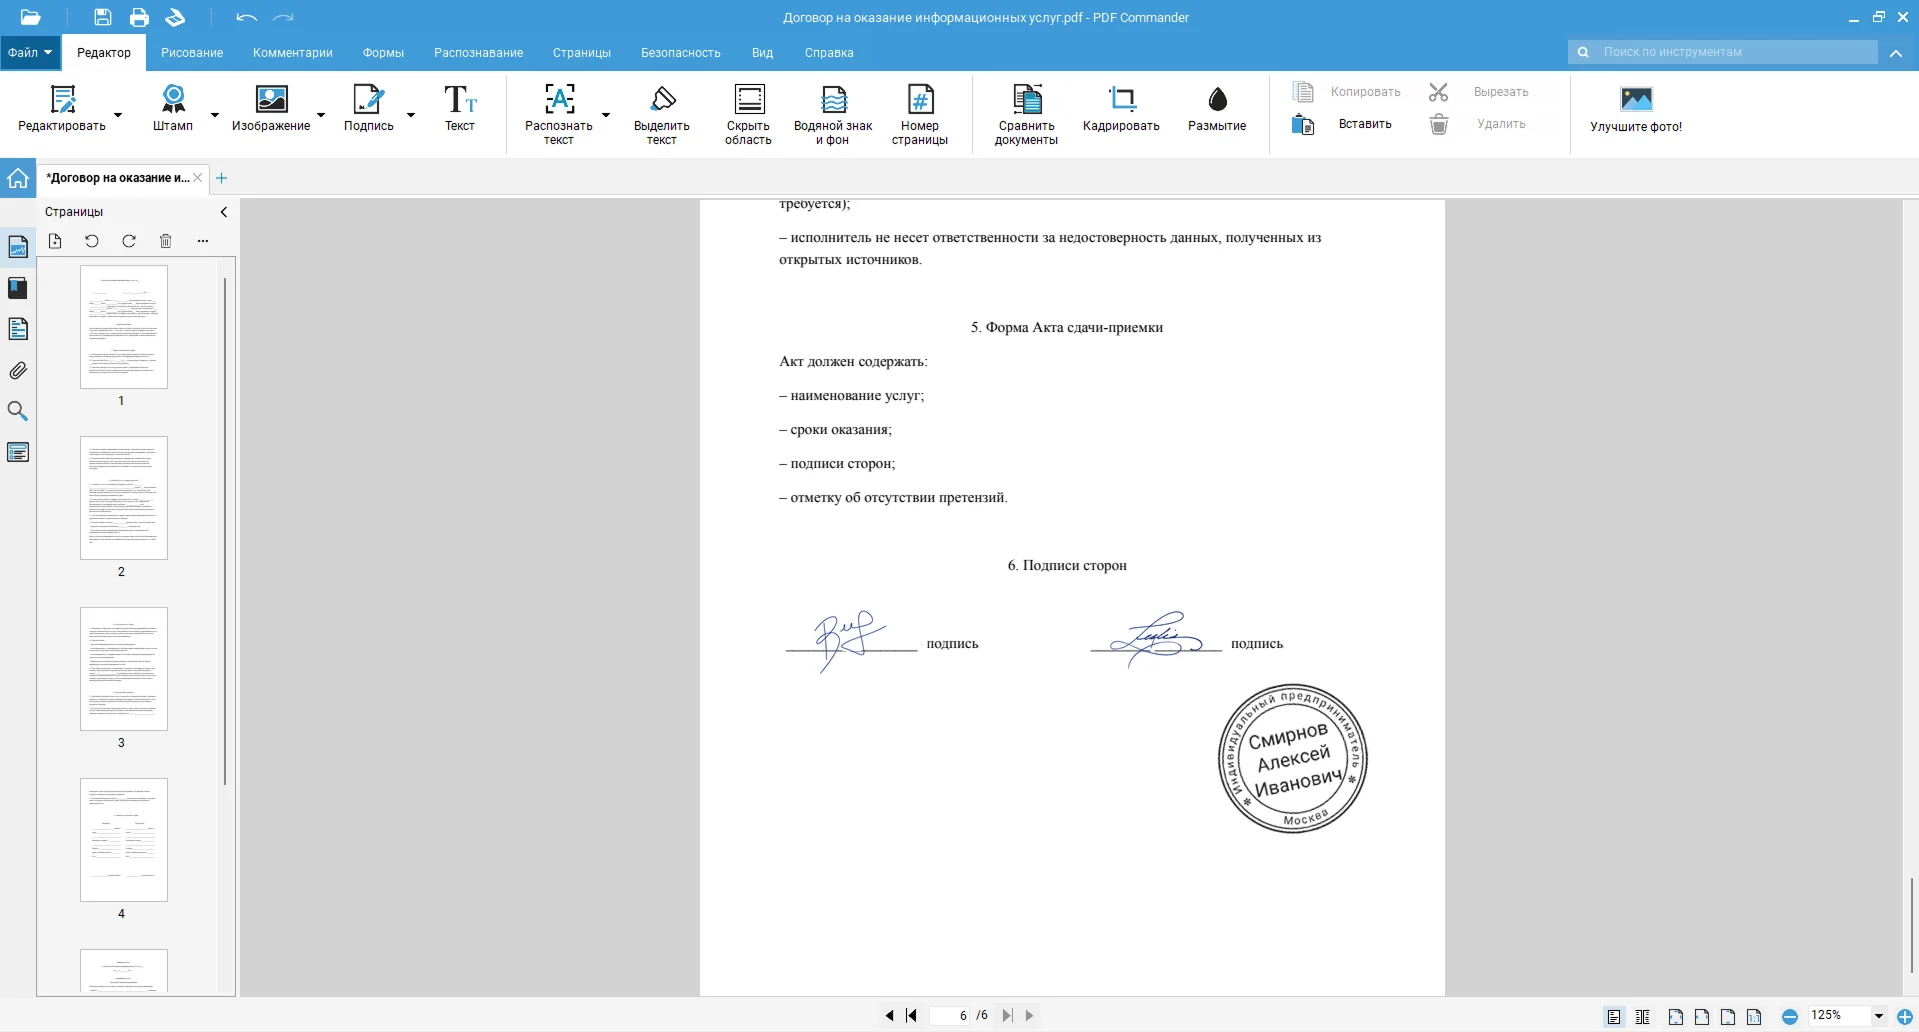Toggle continuous scrolling view in status bar

[x=1642, y=1016]
